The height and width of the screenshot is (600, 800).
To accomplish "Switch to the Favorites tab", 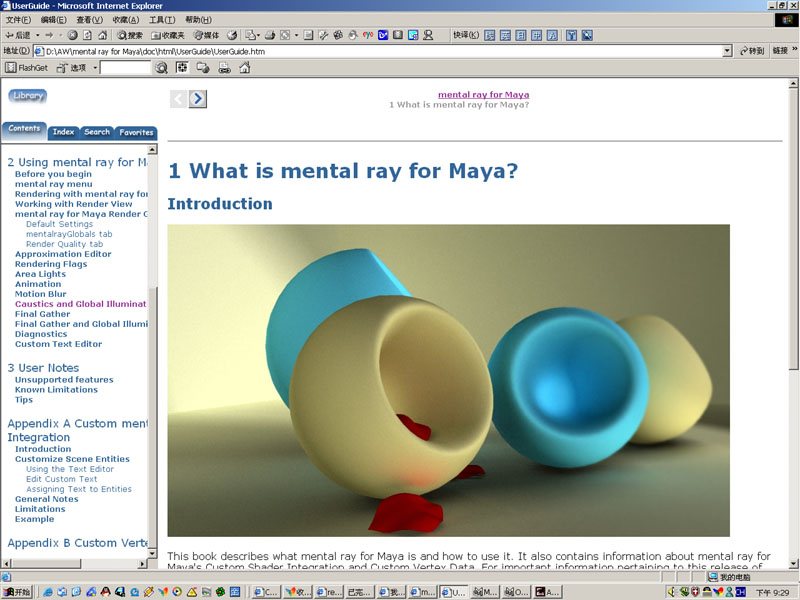I will coord(136,132).
